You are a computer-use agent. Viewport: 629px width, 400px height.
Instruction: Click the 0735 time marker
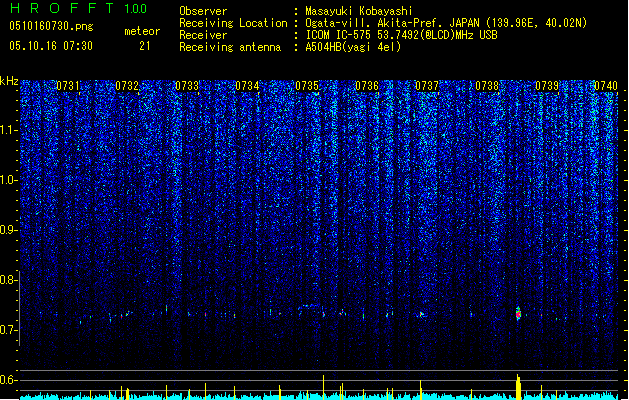[x=307, y=86]
